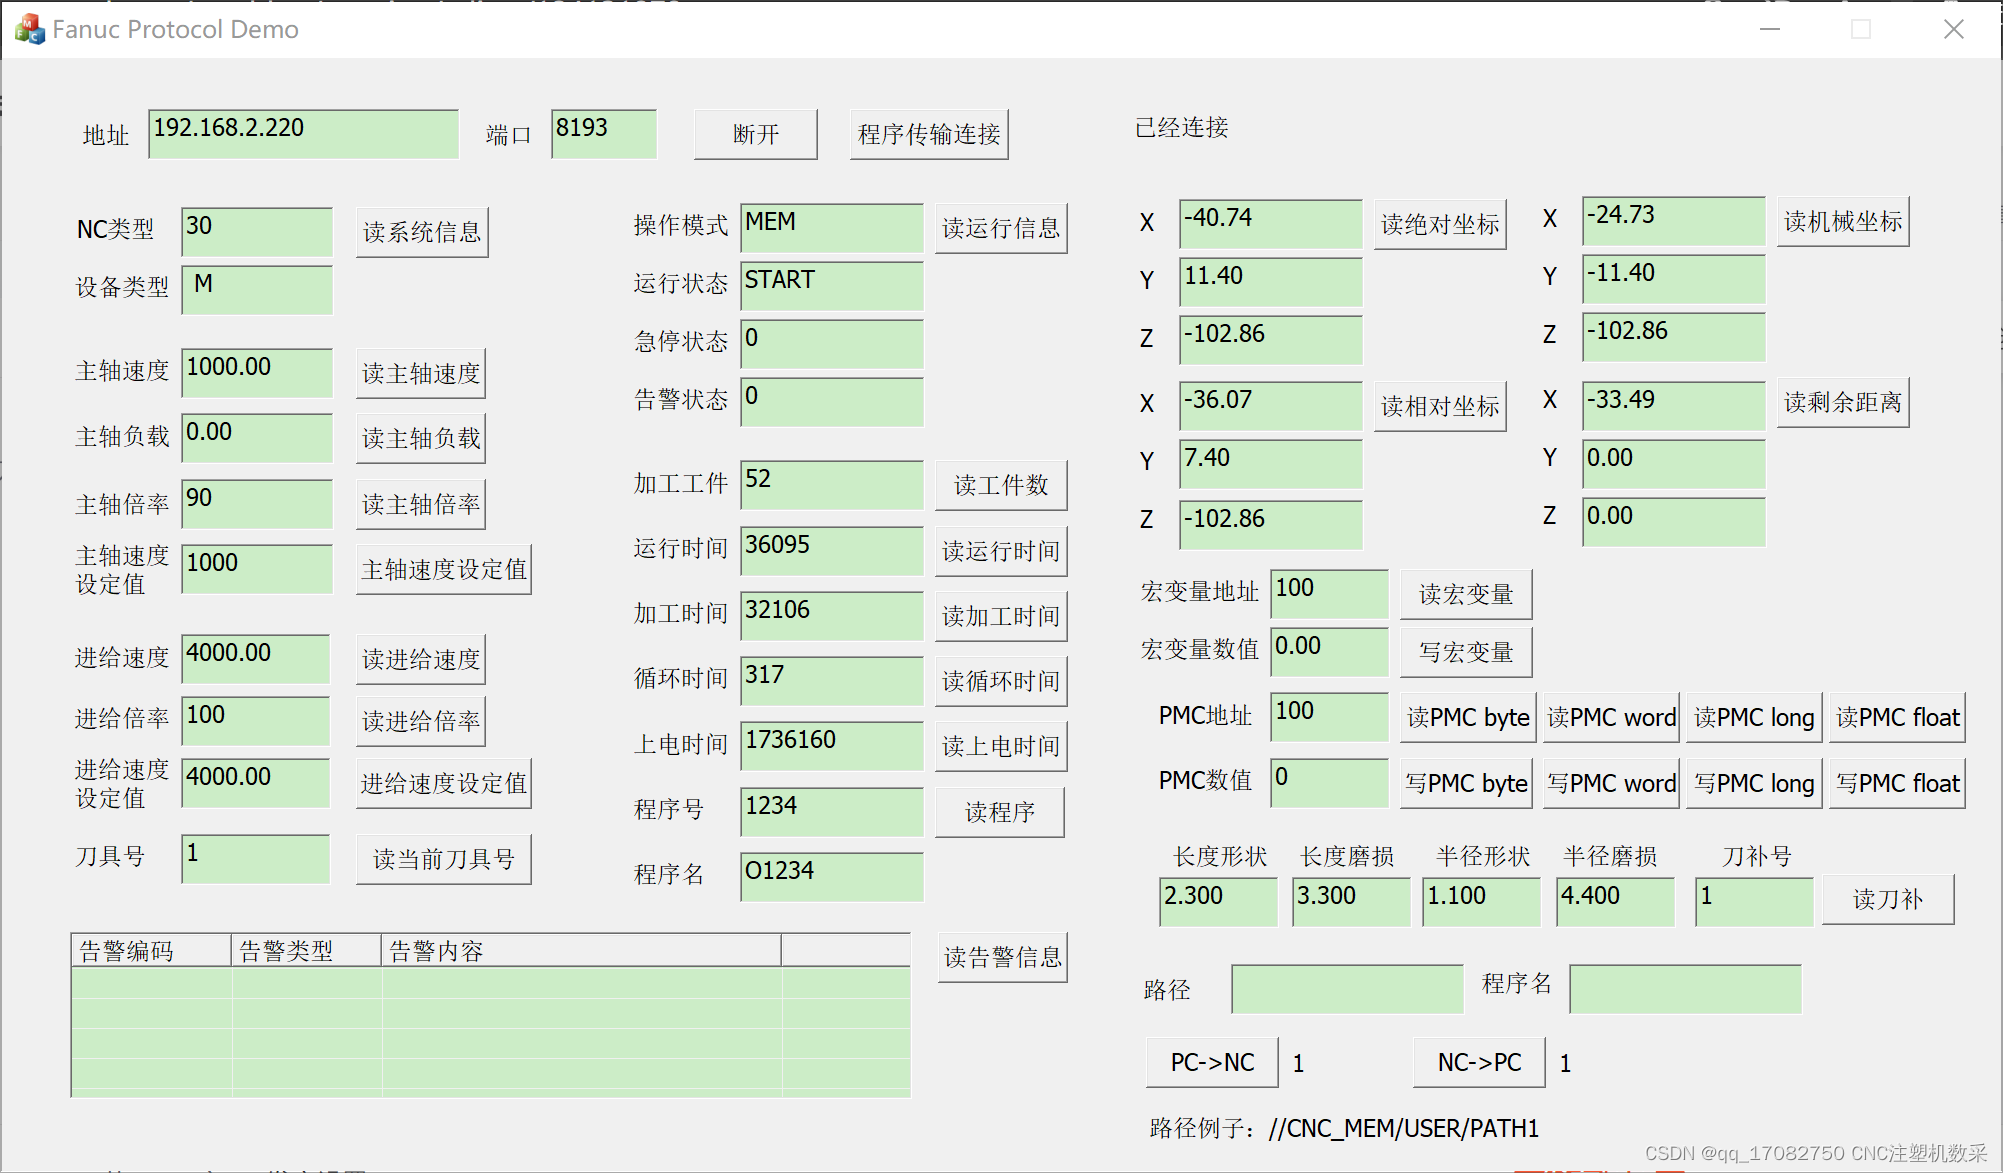This screenshot has height=1173, width=2003.
Task: Click 读系统信息 to read system info
Action: tap(421, 231)
